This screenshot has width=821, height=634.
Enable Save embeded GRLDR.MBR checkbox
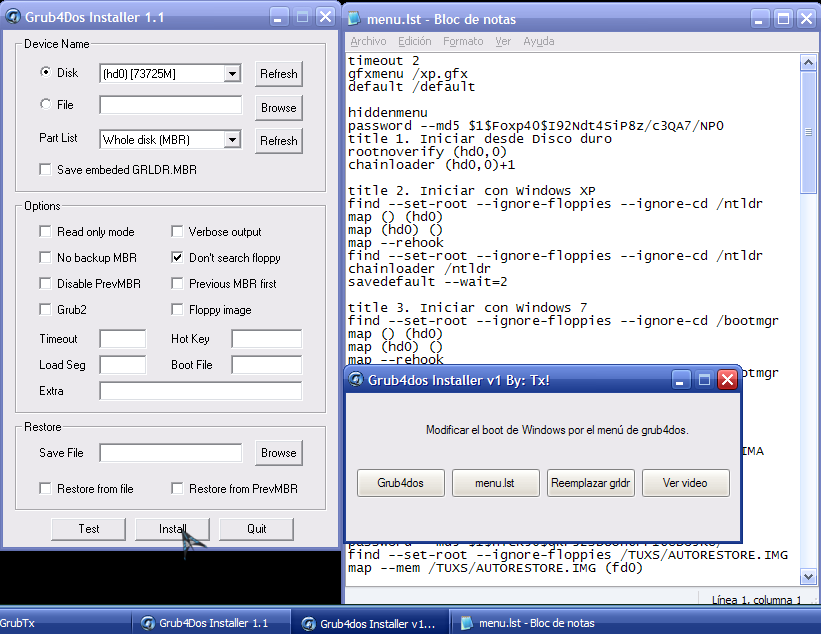click(x=46, y=170)
